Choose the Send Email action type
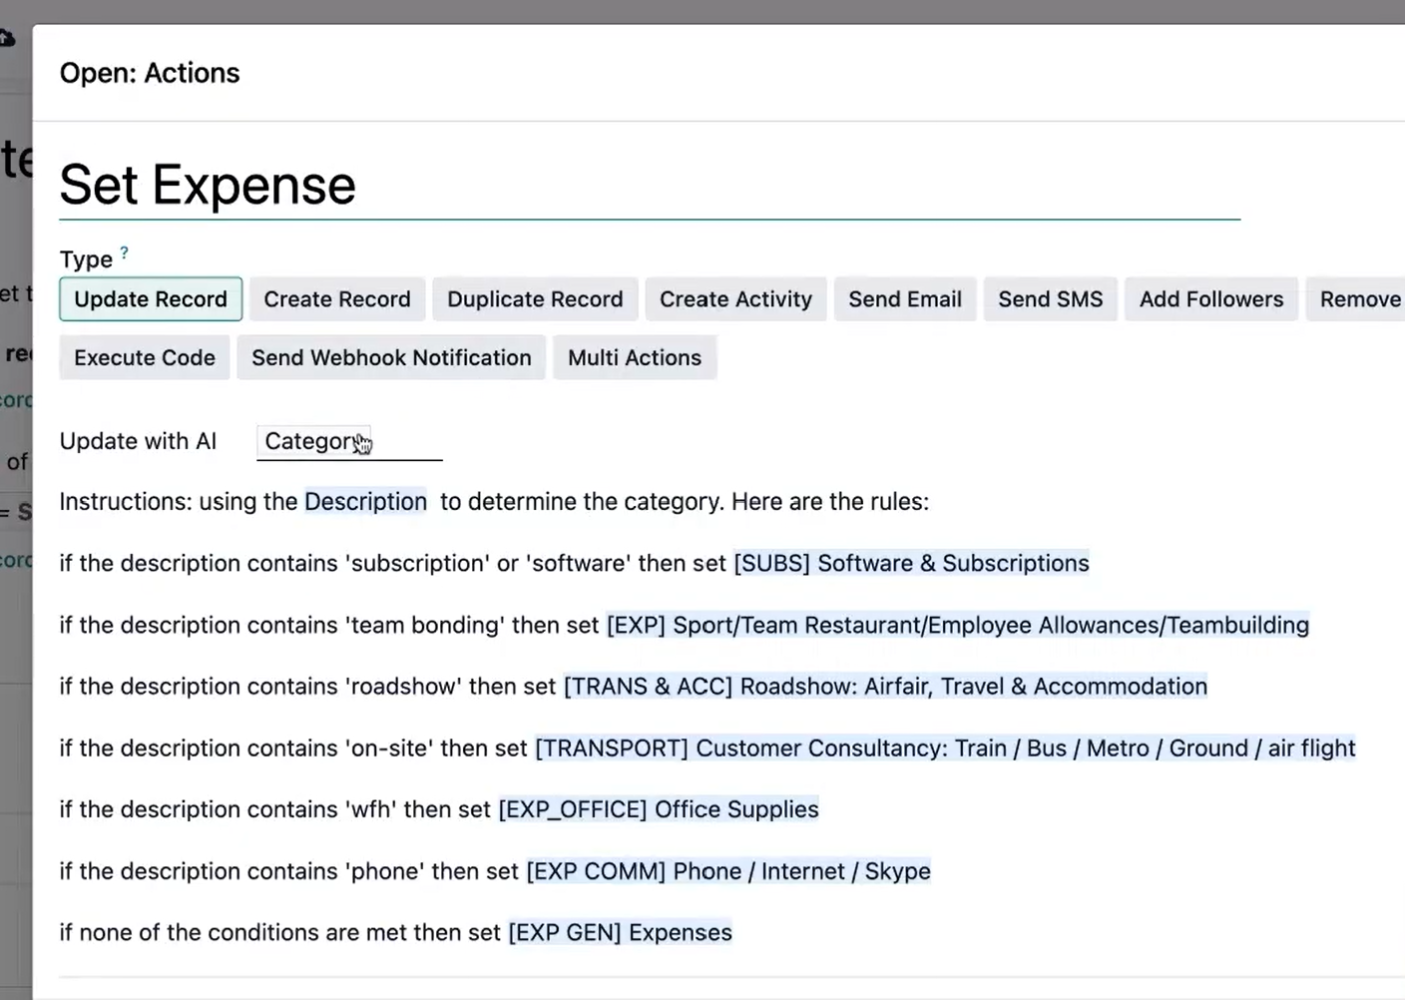1405x1000 pixels. point(904,299)
